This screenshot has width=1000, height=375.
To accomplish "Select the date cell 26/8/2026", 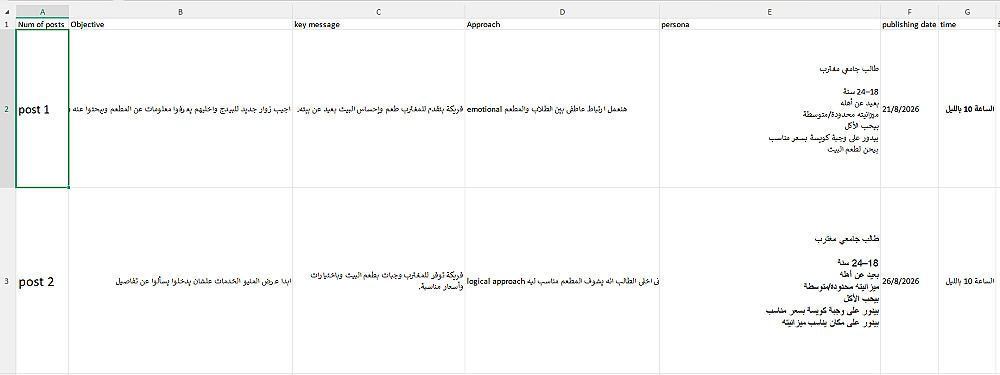I will (910, 281).
